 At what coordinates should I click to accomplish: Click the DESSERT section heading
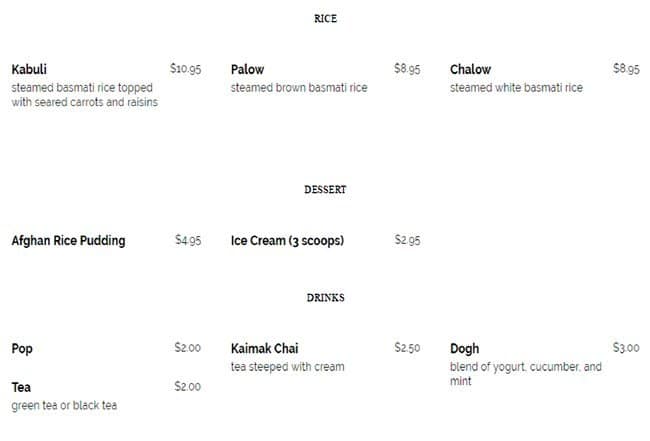[x=325, y=190]
